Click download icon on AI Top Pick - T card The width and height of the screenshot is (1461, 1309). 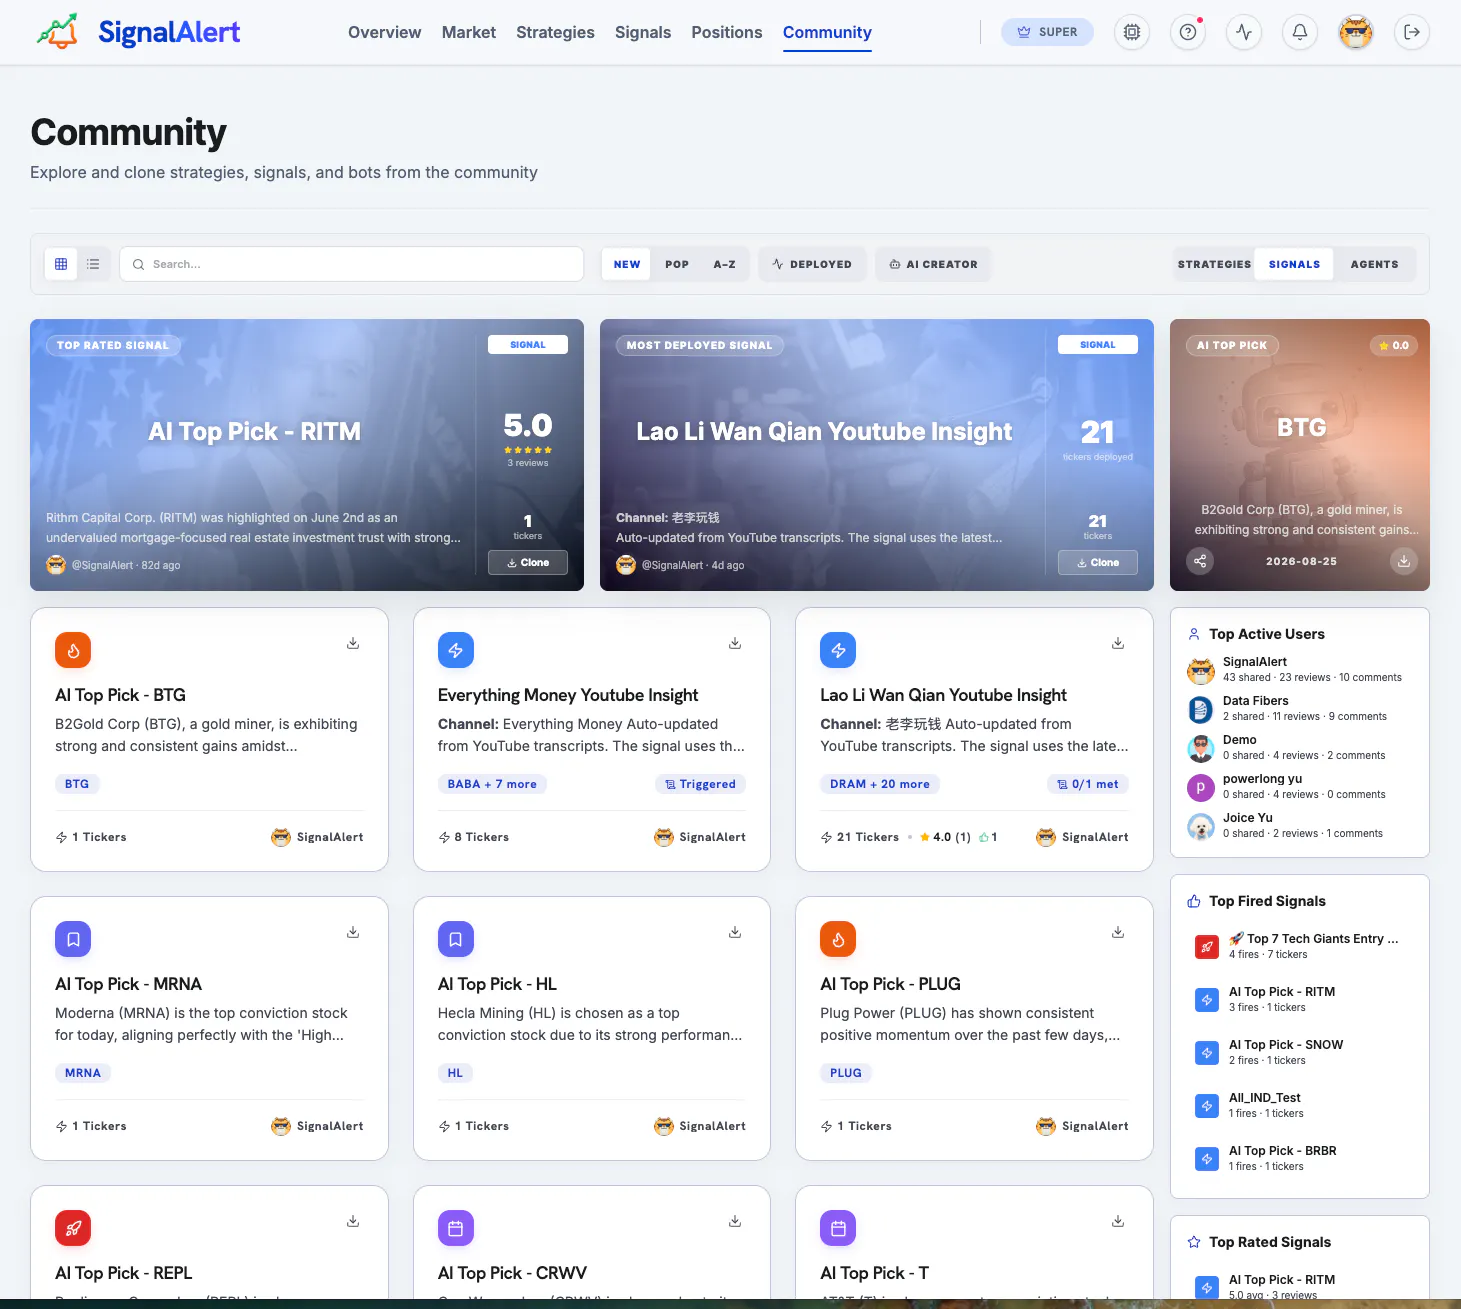pyautogui.click(x=1118, y=1221)
